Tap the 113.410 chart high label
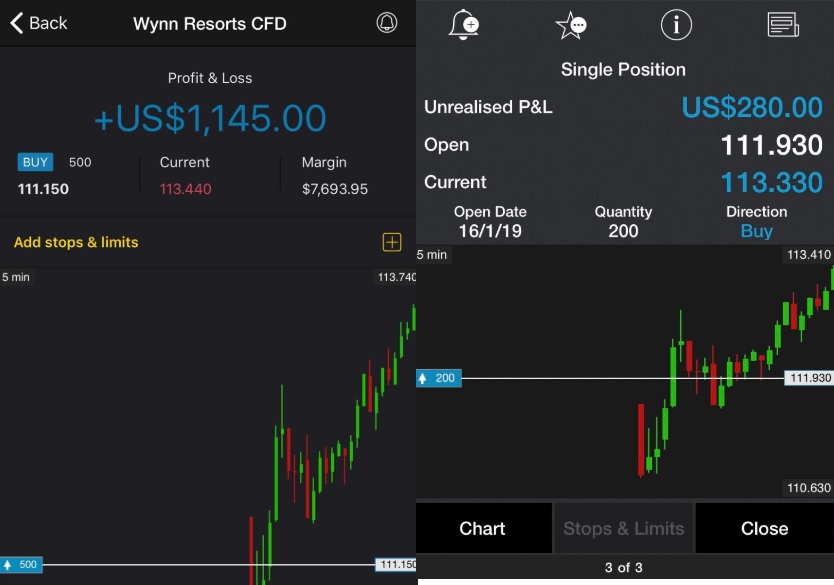This screenshot has height=585, width=834. [x=808, y=255]
